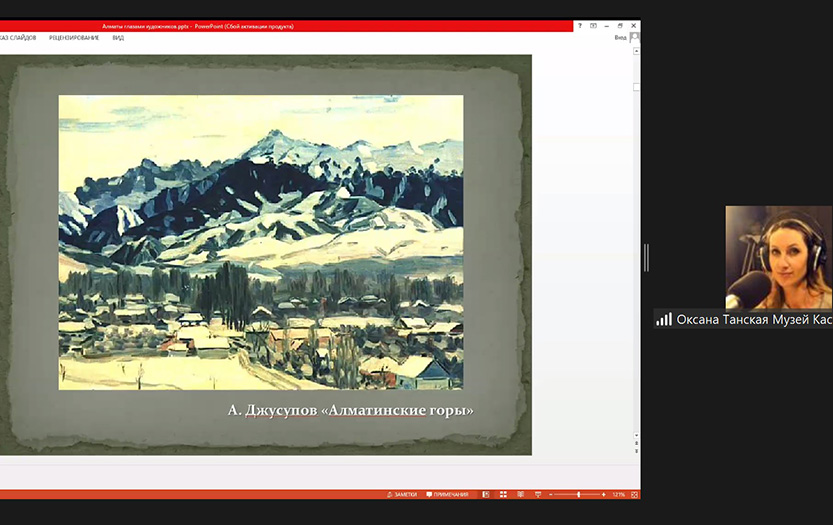Open the ПОКАЗ СЛАЙДОВ tab
Screen dimensions: 833x525
tap(18, 37)
